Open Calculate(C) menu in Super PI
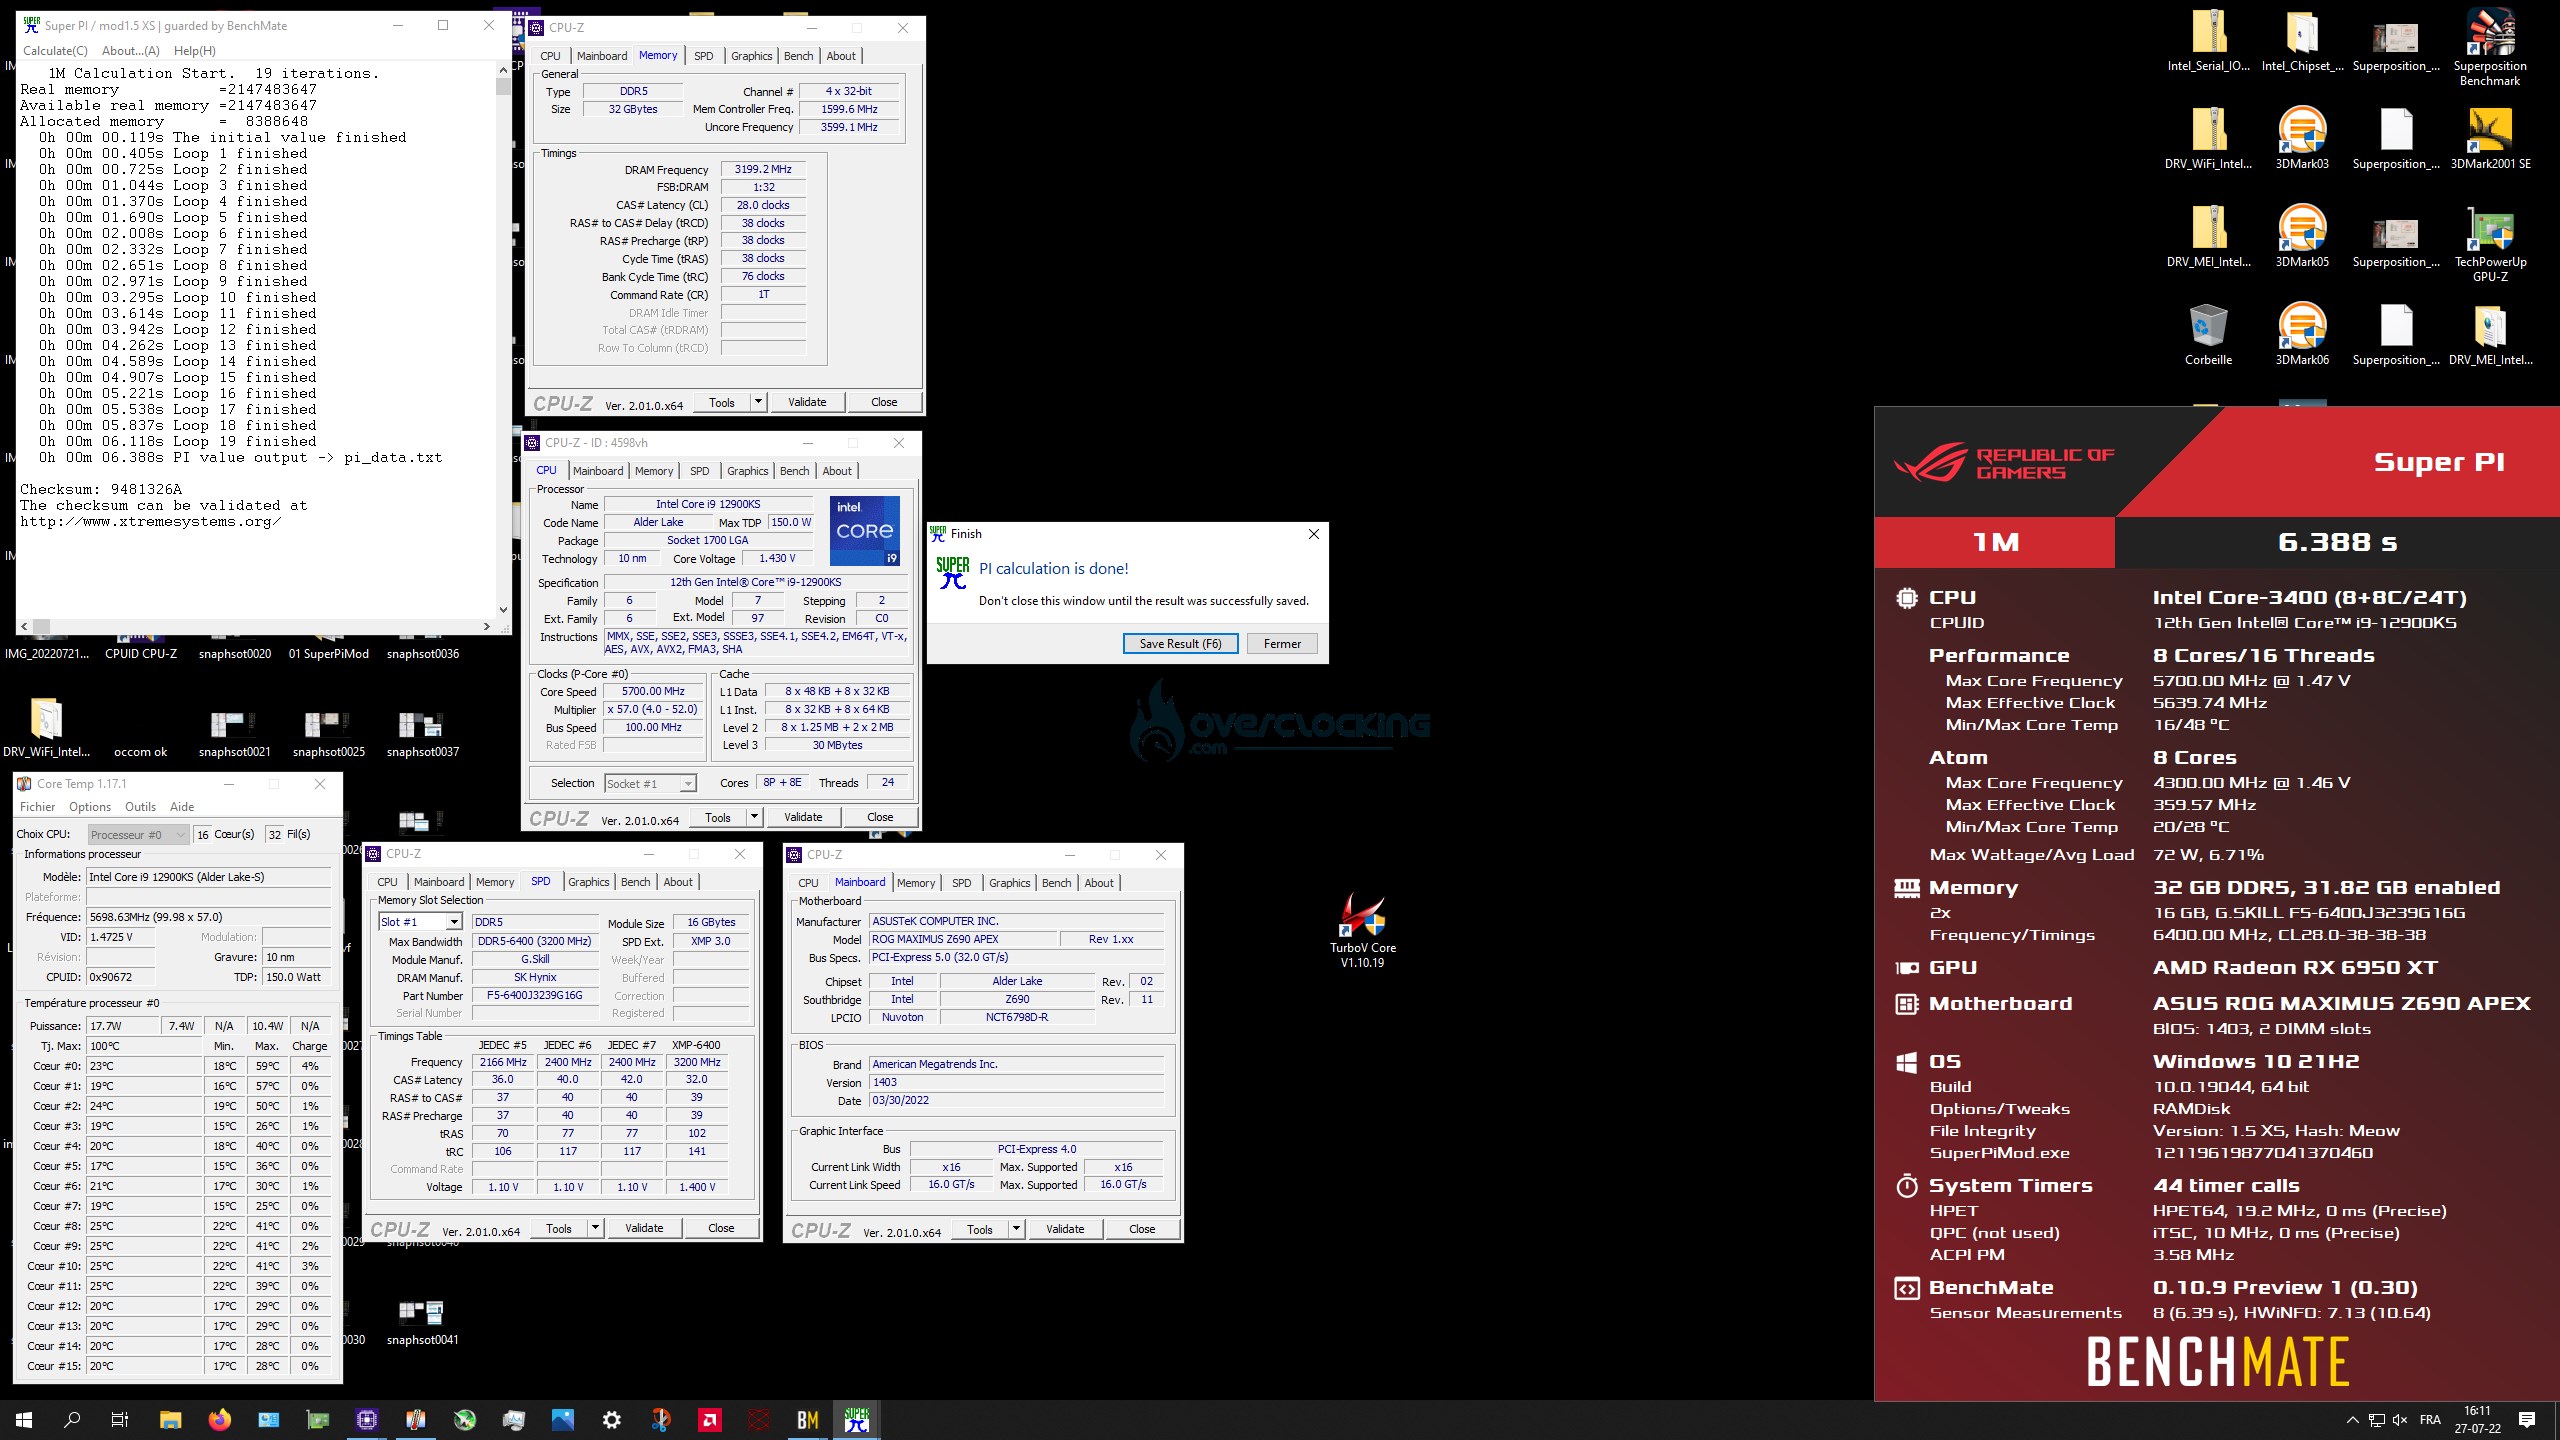2560x1440 pixels. coord(55,51)
